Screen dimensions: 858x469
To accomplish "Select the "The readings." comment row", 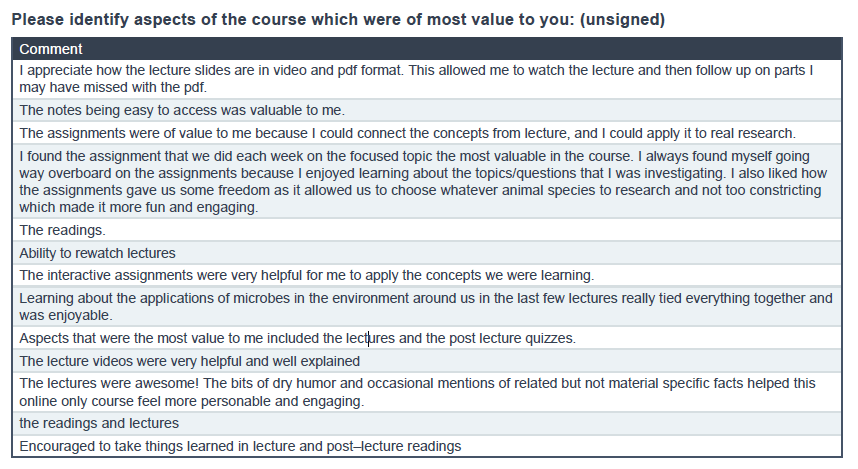I will [62, 230].
